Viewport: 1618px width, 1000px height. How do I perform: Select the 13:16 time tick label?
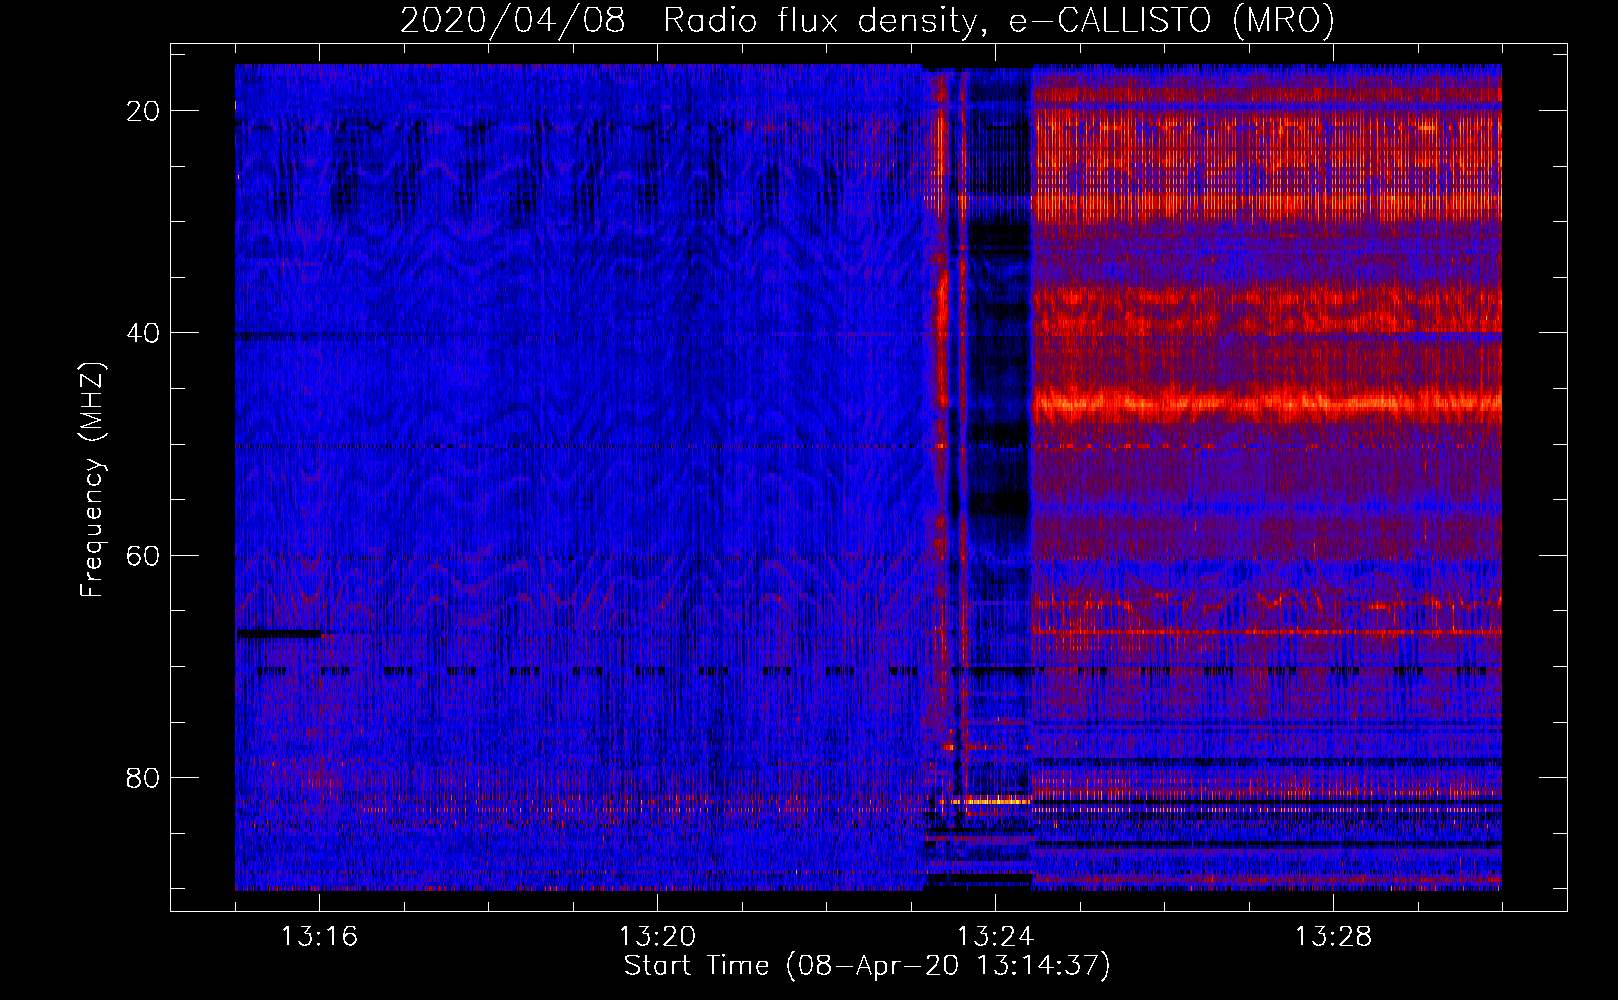coord(319,937)
